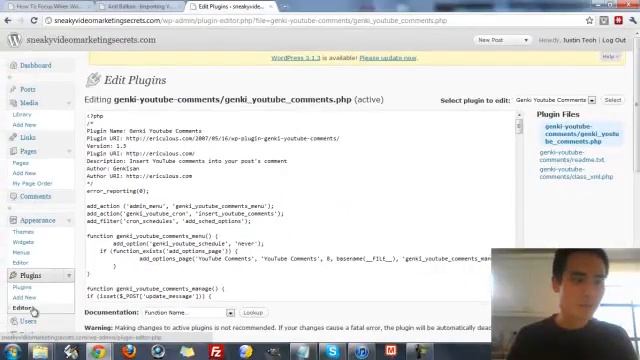The image size is (640, 360).
Task: Collapse the Plugins menu arrow
Action: (69, 276)
